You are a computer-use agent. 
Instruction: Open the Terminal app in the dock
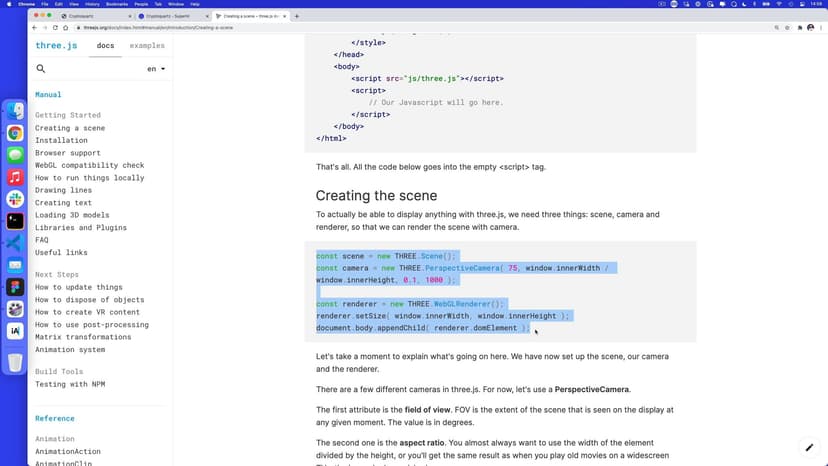(x=15, y=221)
